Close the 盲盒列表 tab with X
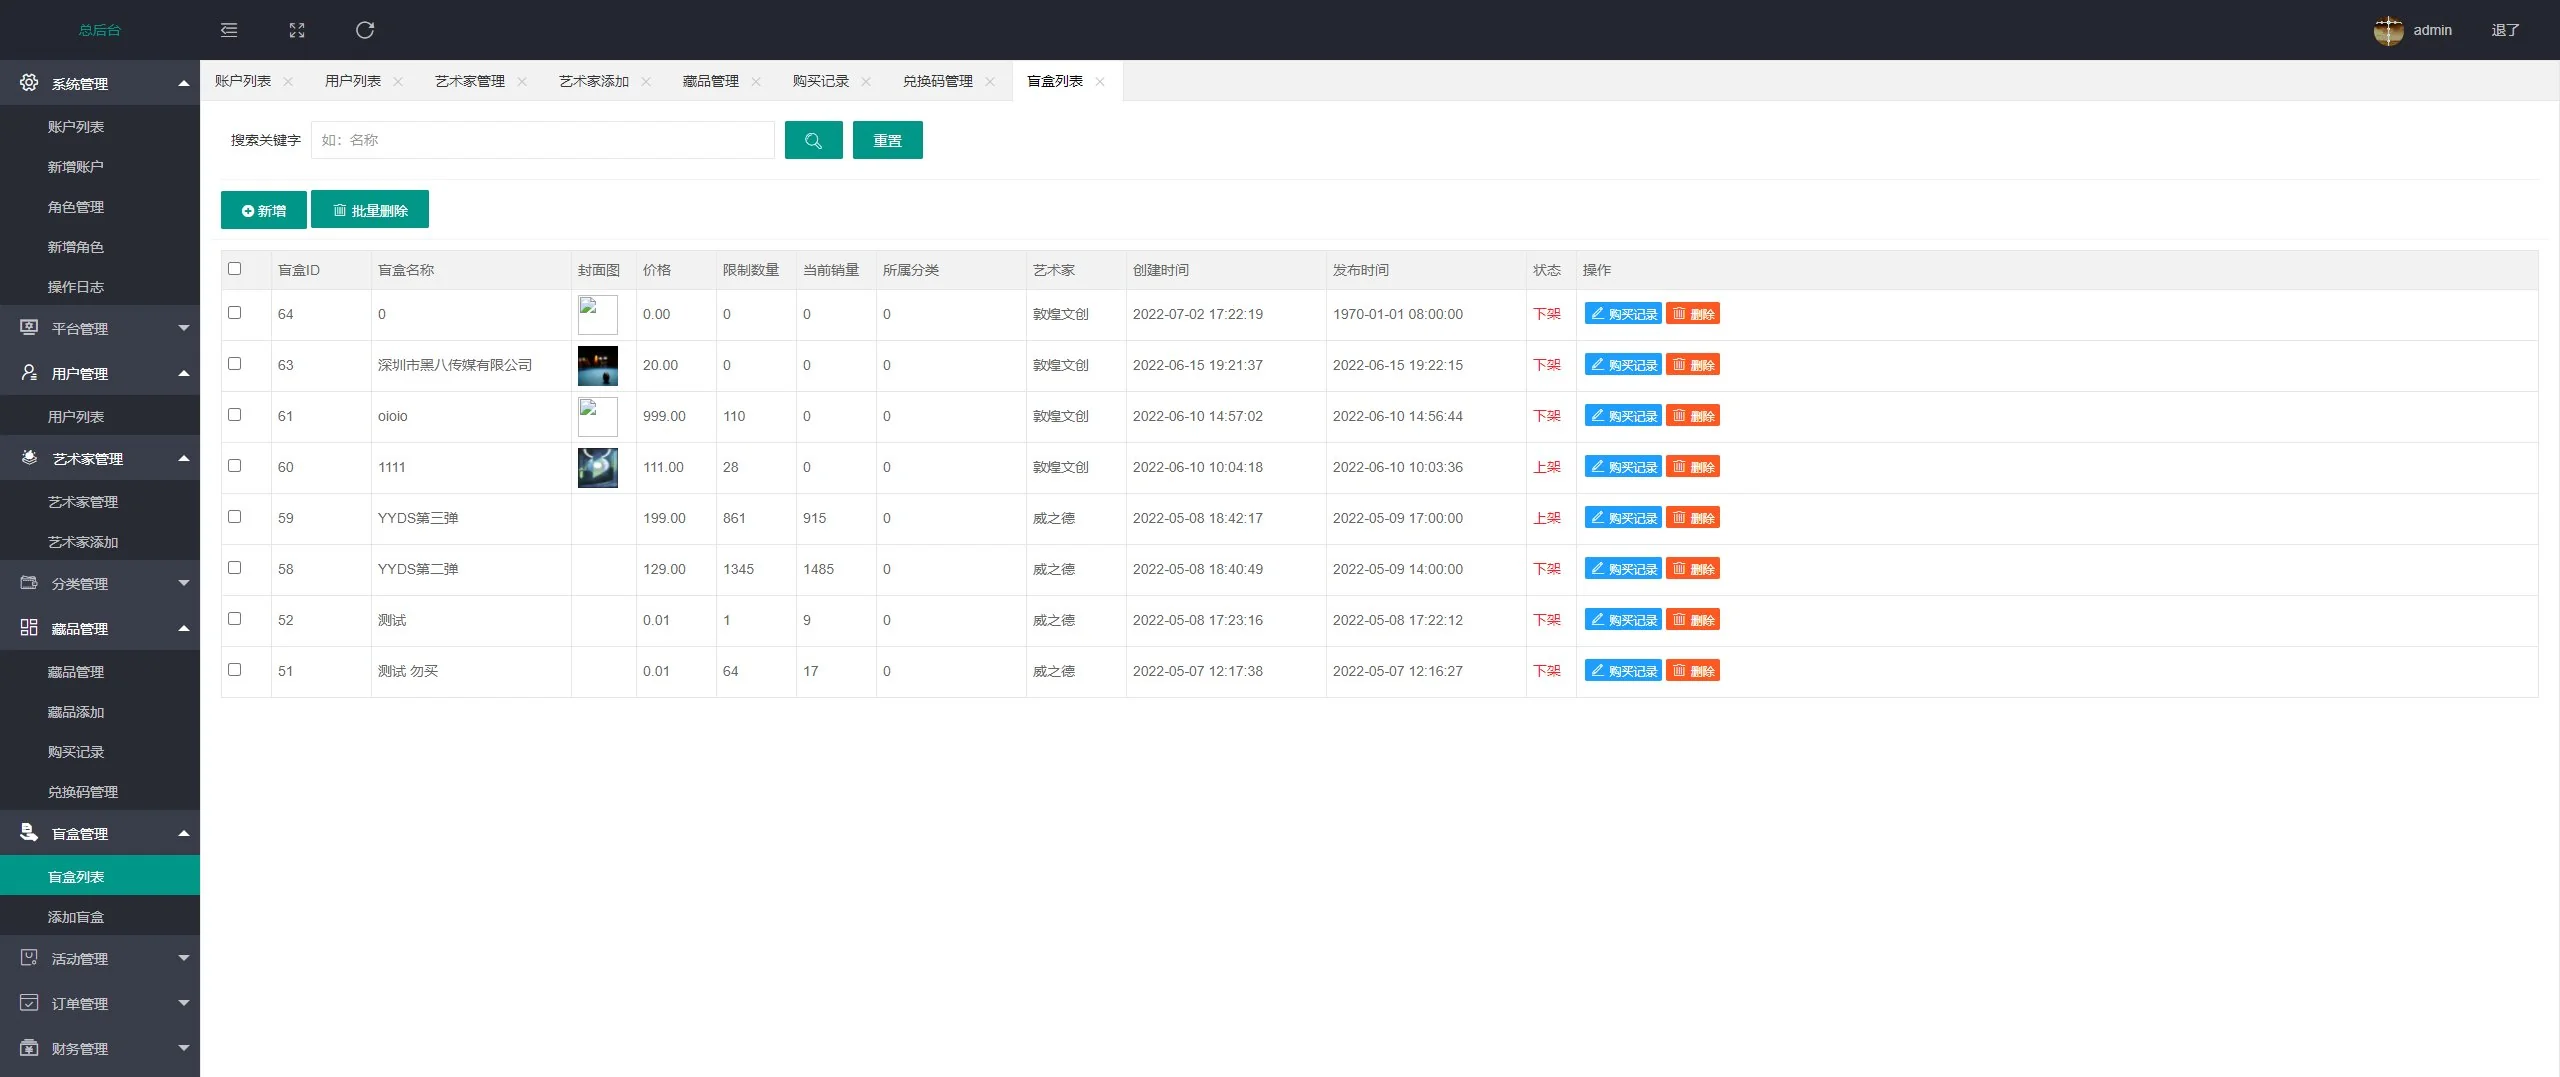2560x1077 pixels. click(1100, 82)
